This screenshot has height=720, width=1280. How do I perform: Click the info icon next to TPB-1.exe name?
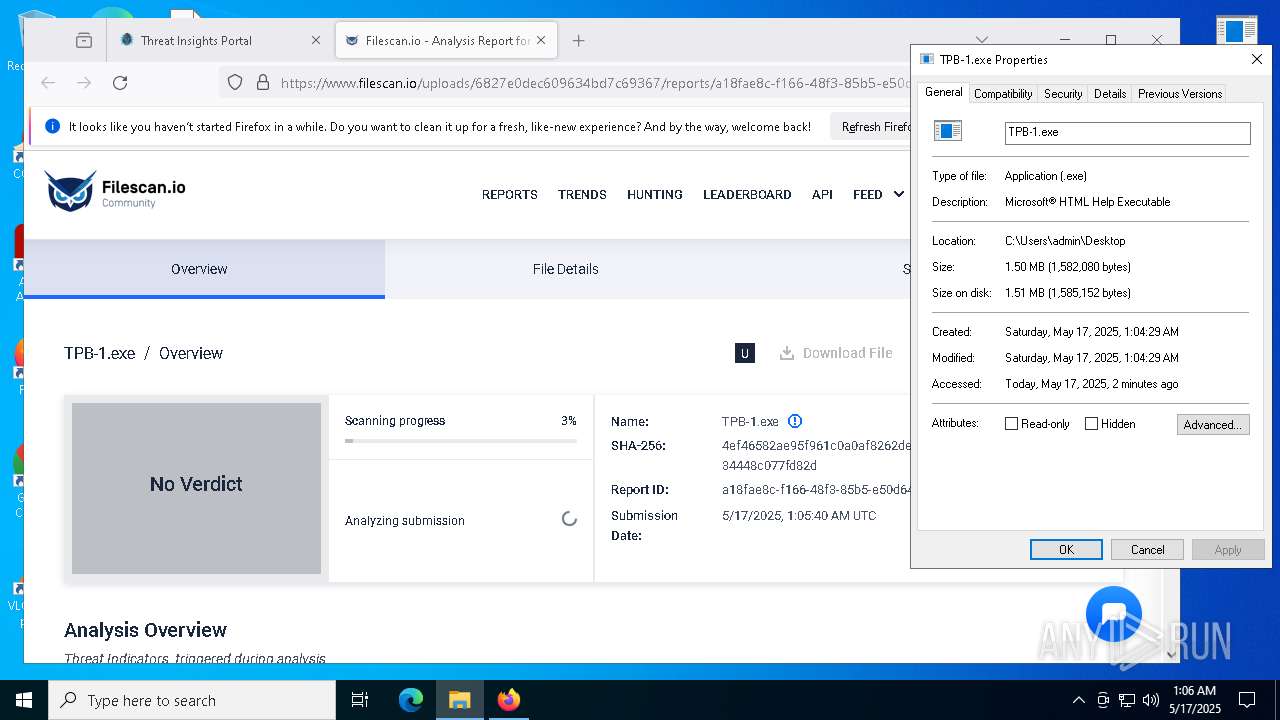click(x=795, y=421)
